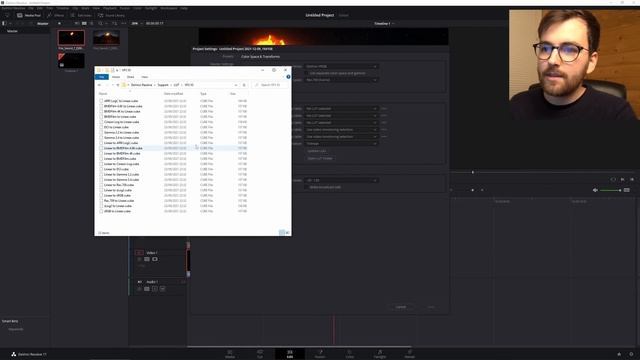Tick checkbox for DCI to Linear.cube
Image resolution: width=640 pixels, height=360 pixels.
101,127
